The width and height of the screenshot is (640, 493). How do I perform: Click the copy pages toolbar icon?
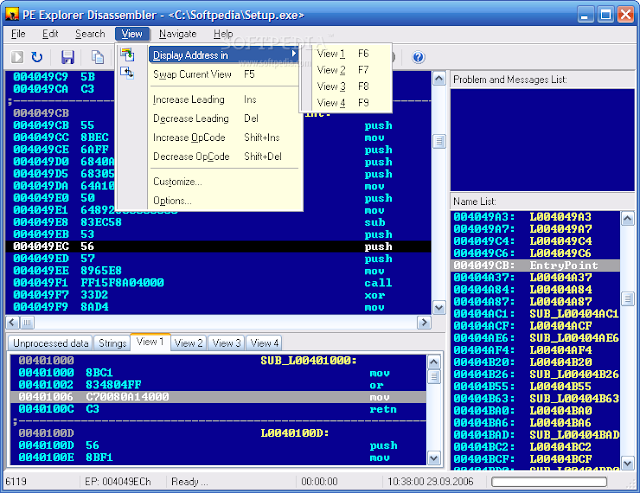[97, 57]
